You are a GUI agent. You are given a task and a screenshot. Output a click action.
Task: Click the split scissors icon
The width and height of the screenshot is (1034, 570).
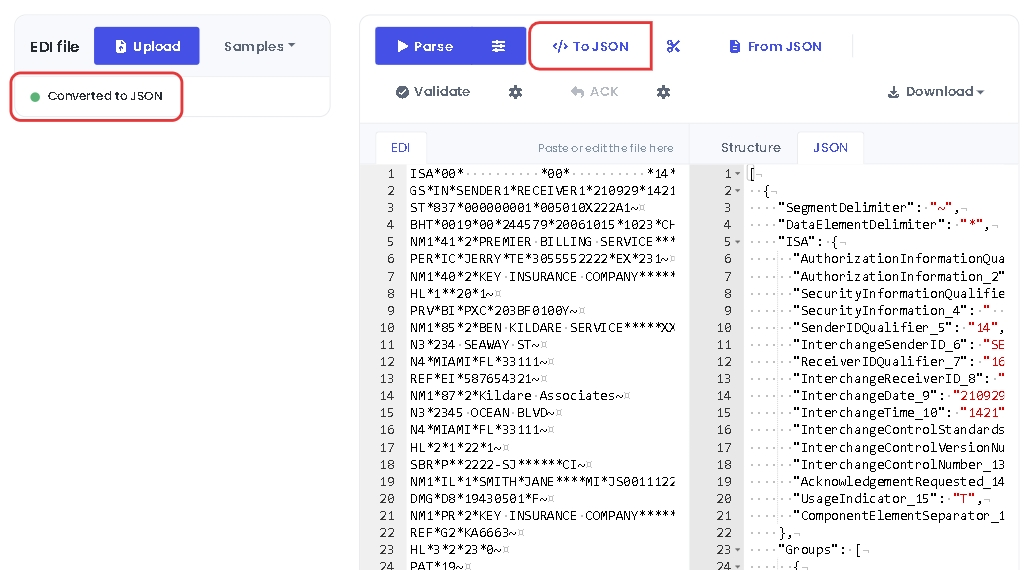point(673,46)
